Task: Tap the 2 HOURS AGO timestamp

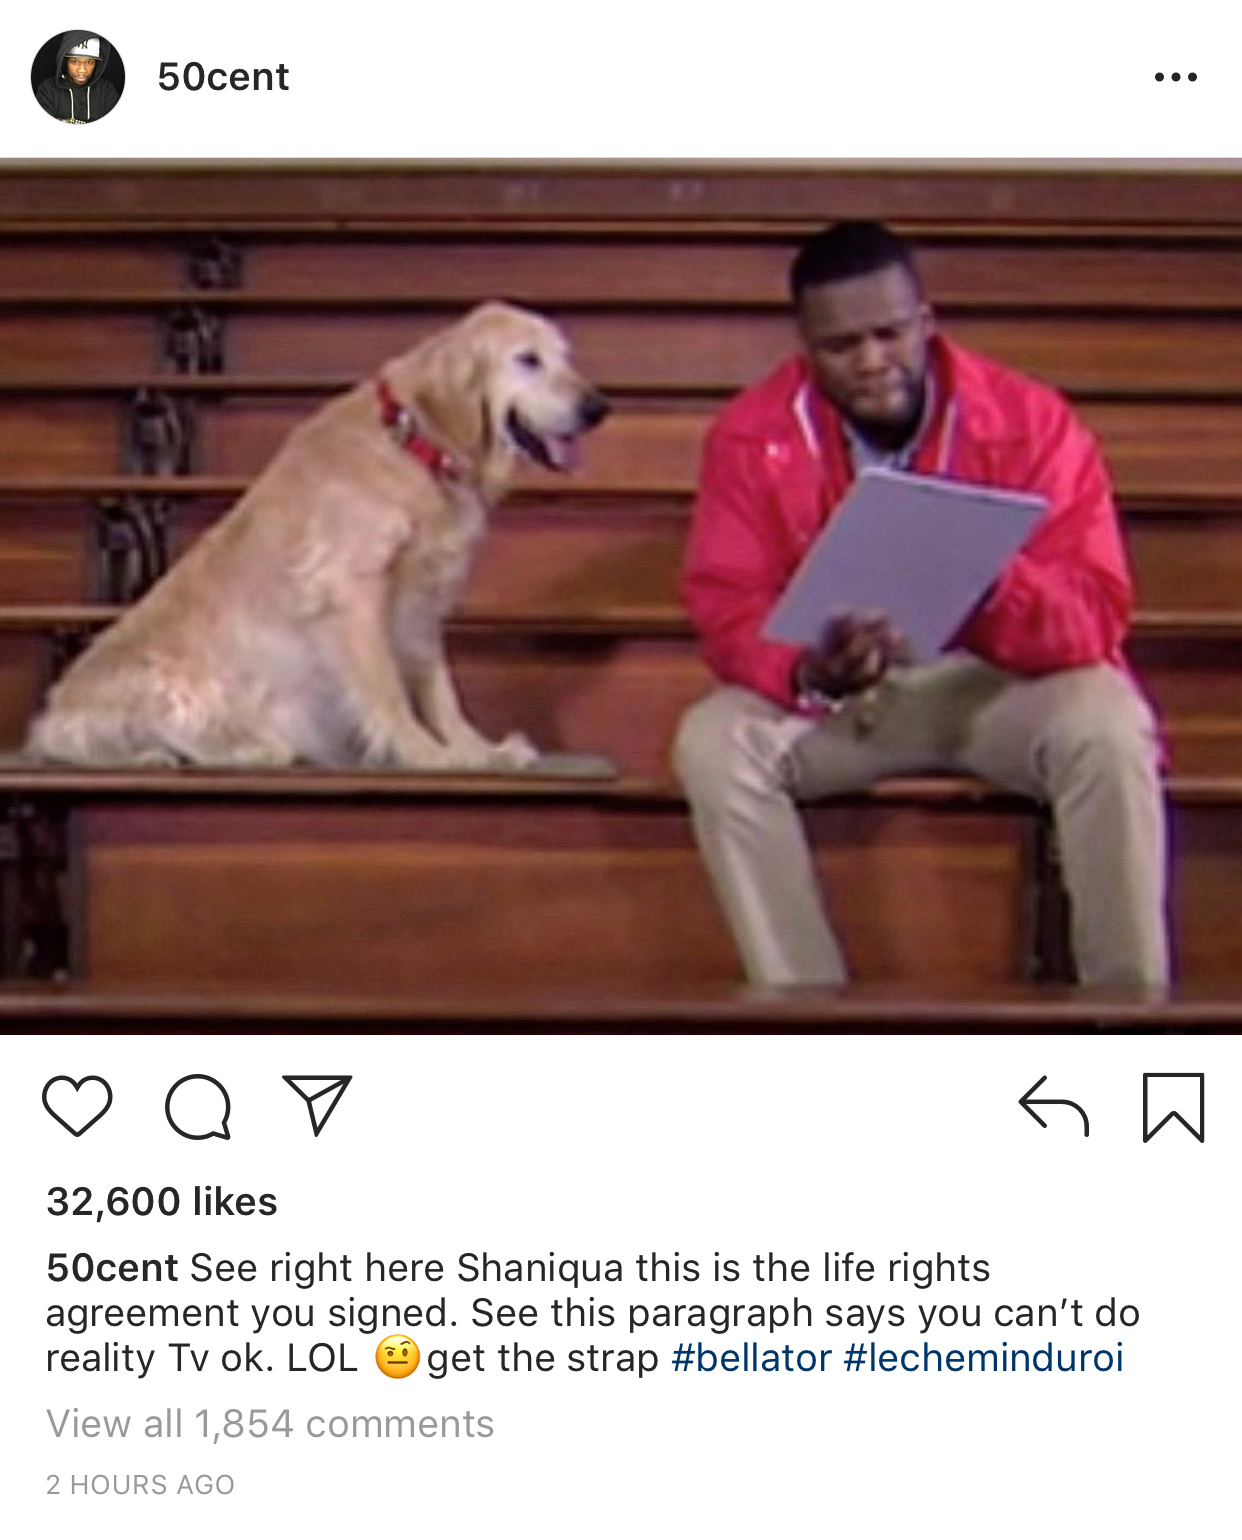Action: [x=140, y=1485]
